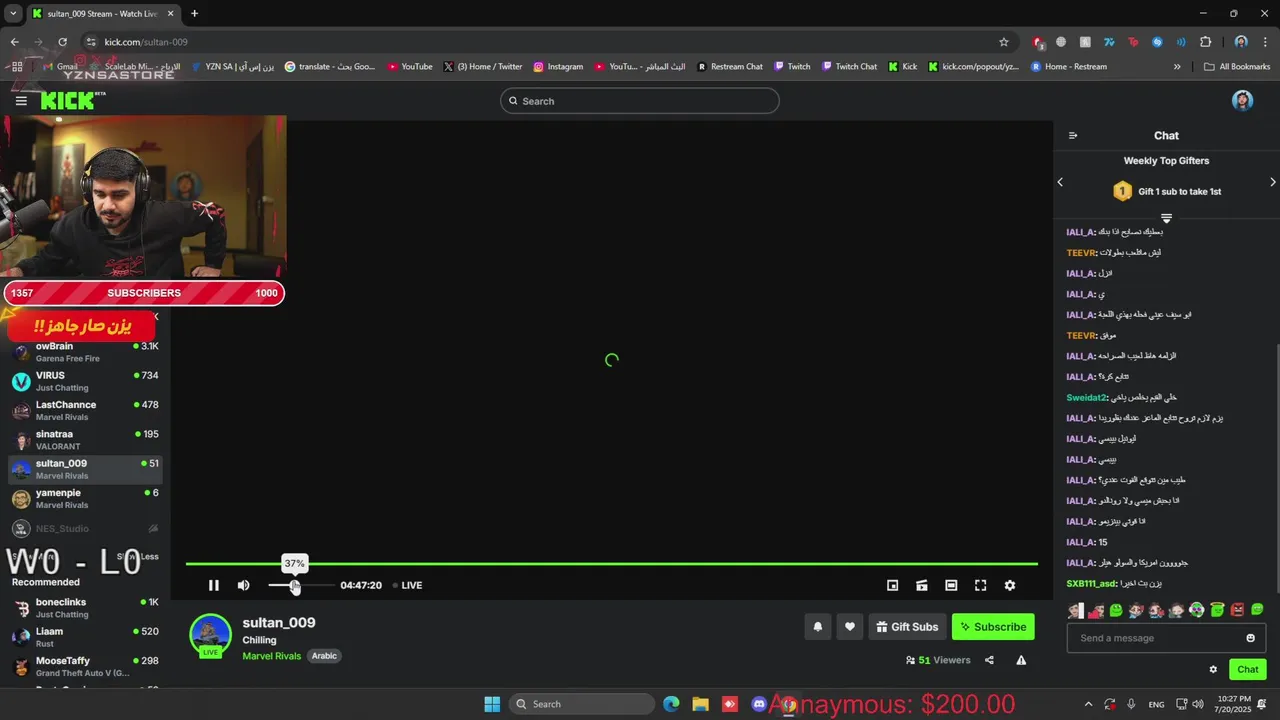Open Home - Restream bookmark
This screenshot has height=720, width=1280.
tap(1068, 67)
